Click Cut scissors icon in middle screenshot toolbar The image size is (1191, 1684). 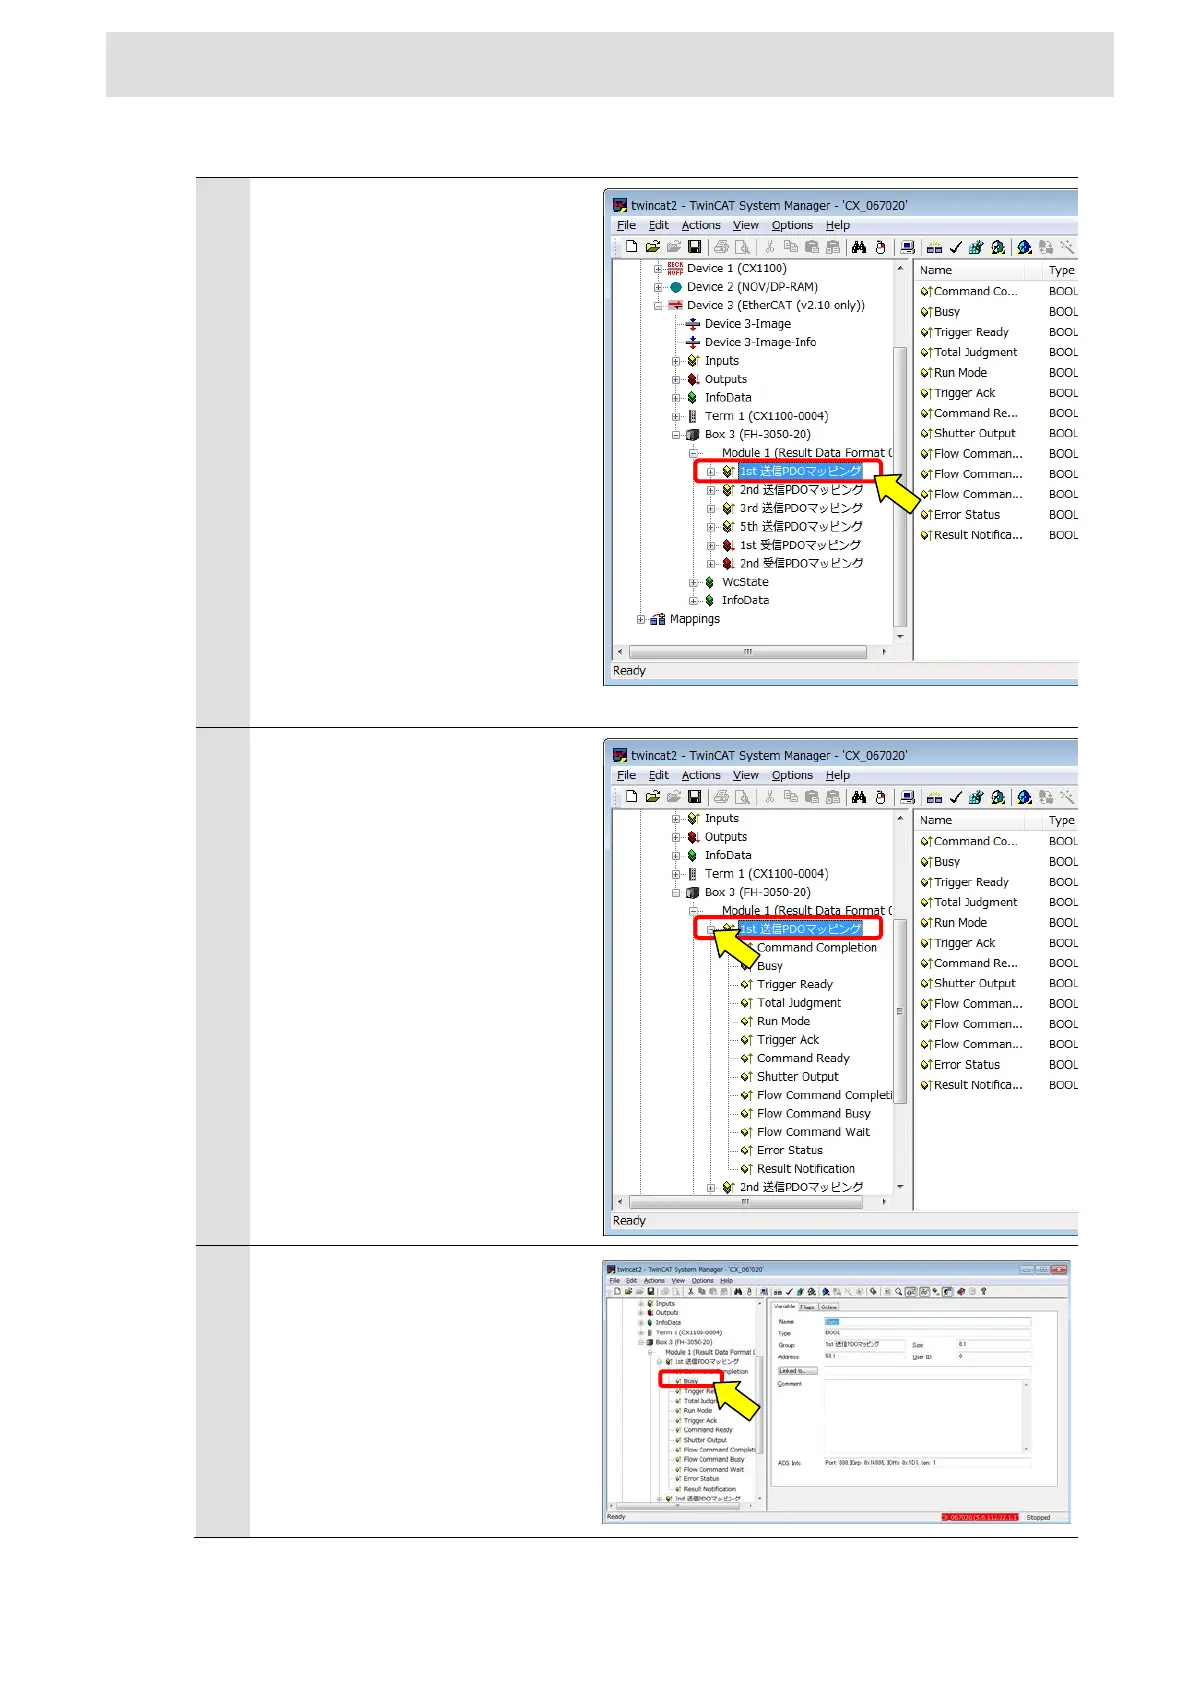[x=770, y=797]
